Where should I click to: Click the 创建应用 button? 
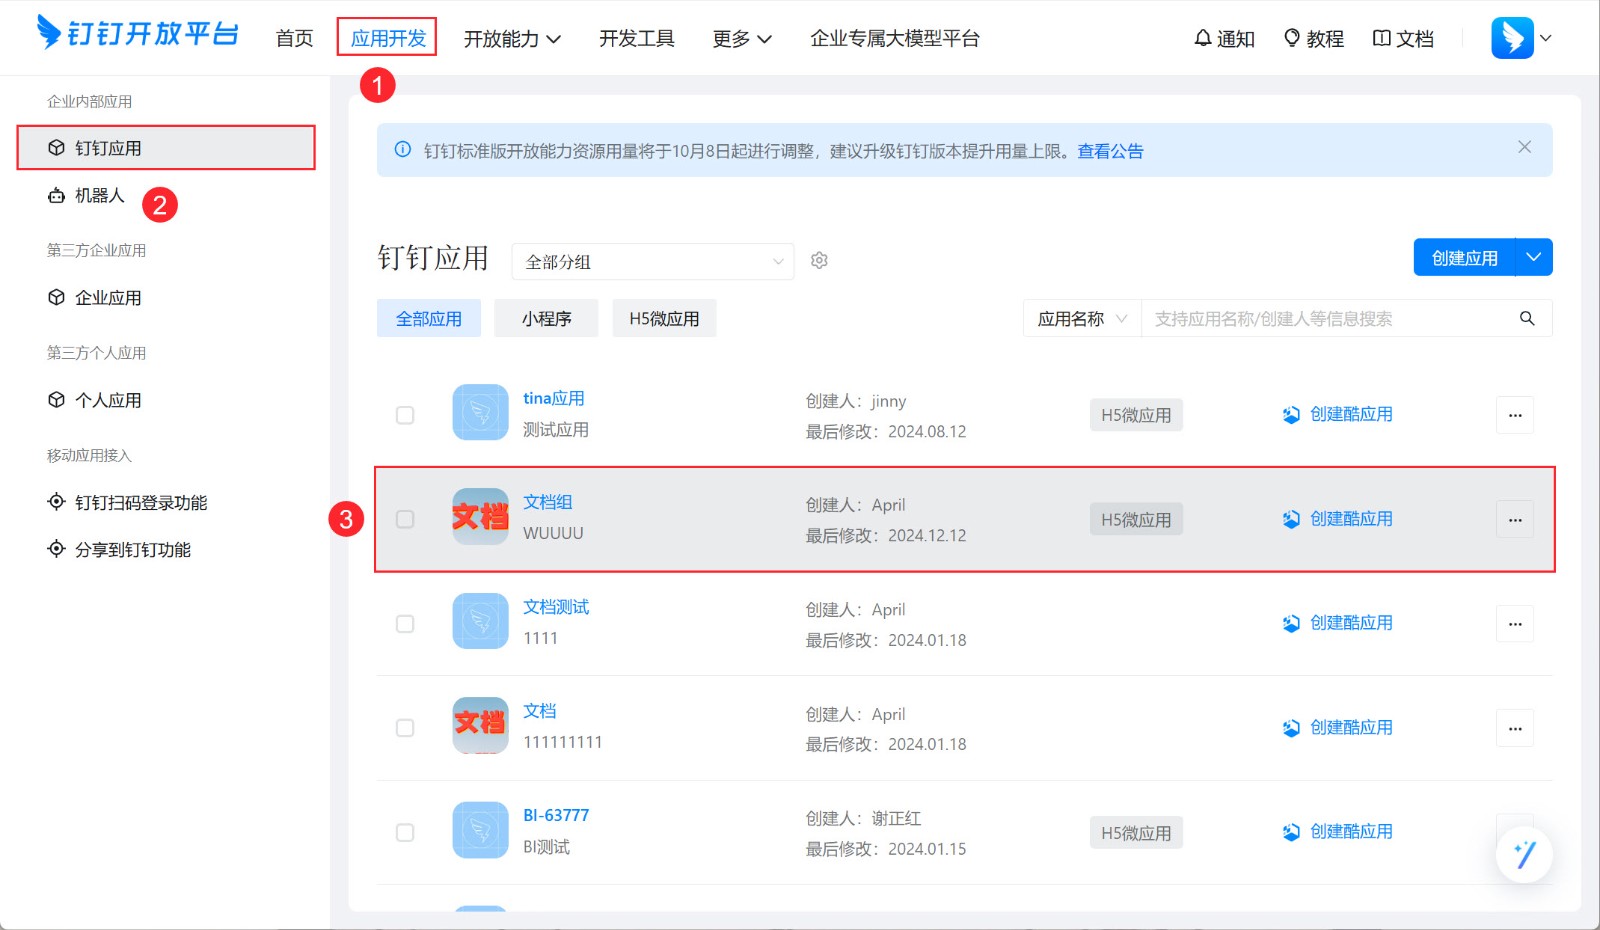coord(1464,258)
